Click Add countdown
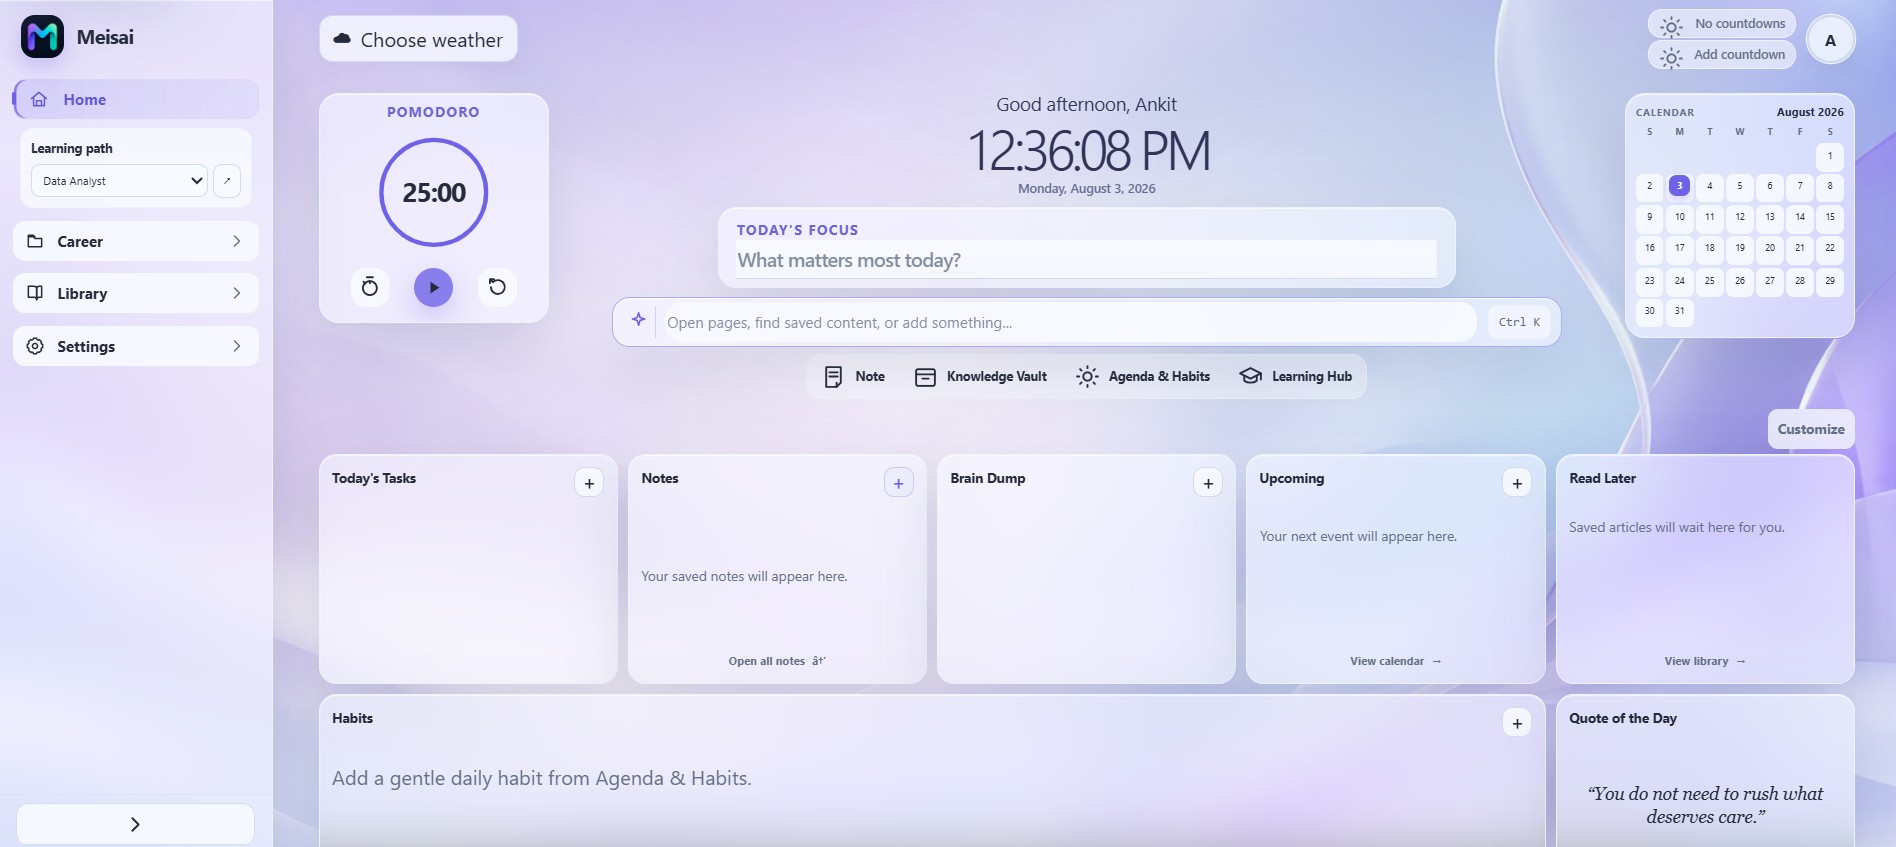Viewport: 1896px width, 847px height. click(1722, 55)
